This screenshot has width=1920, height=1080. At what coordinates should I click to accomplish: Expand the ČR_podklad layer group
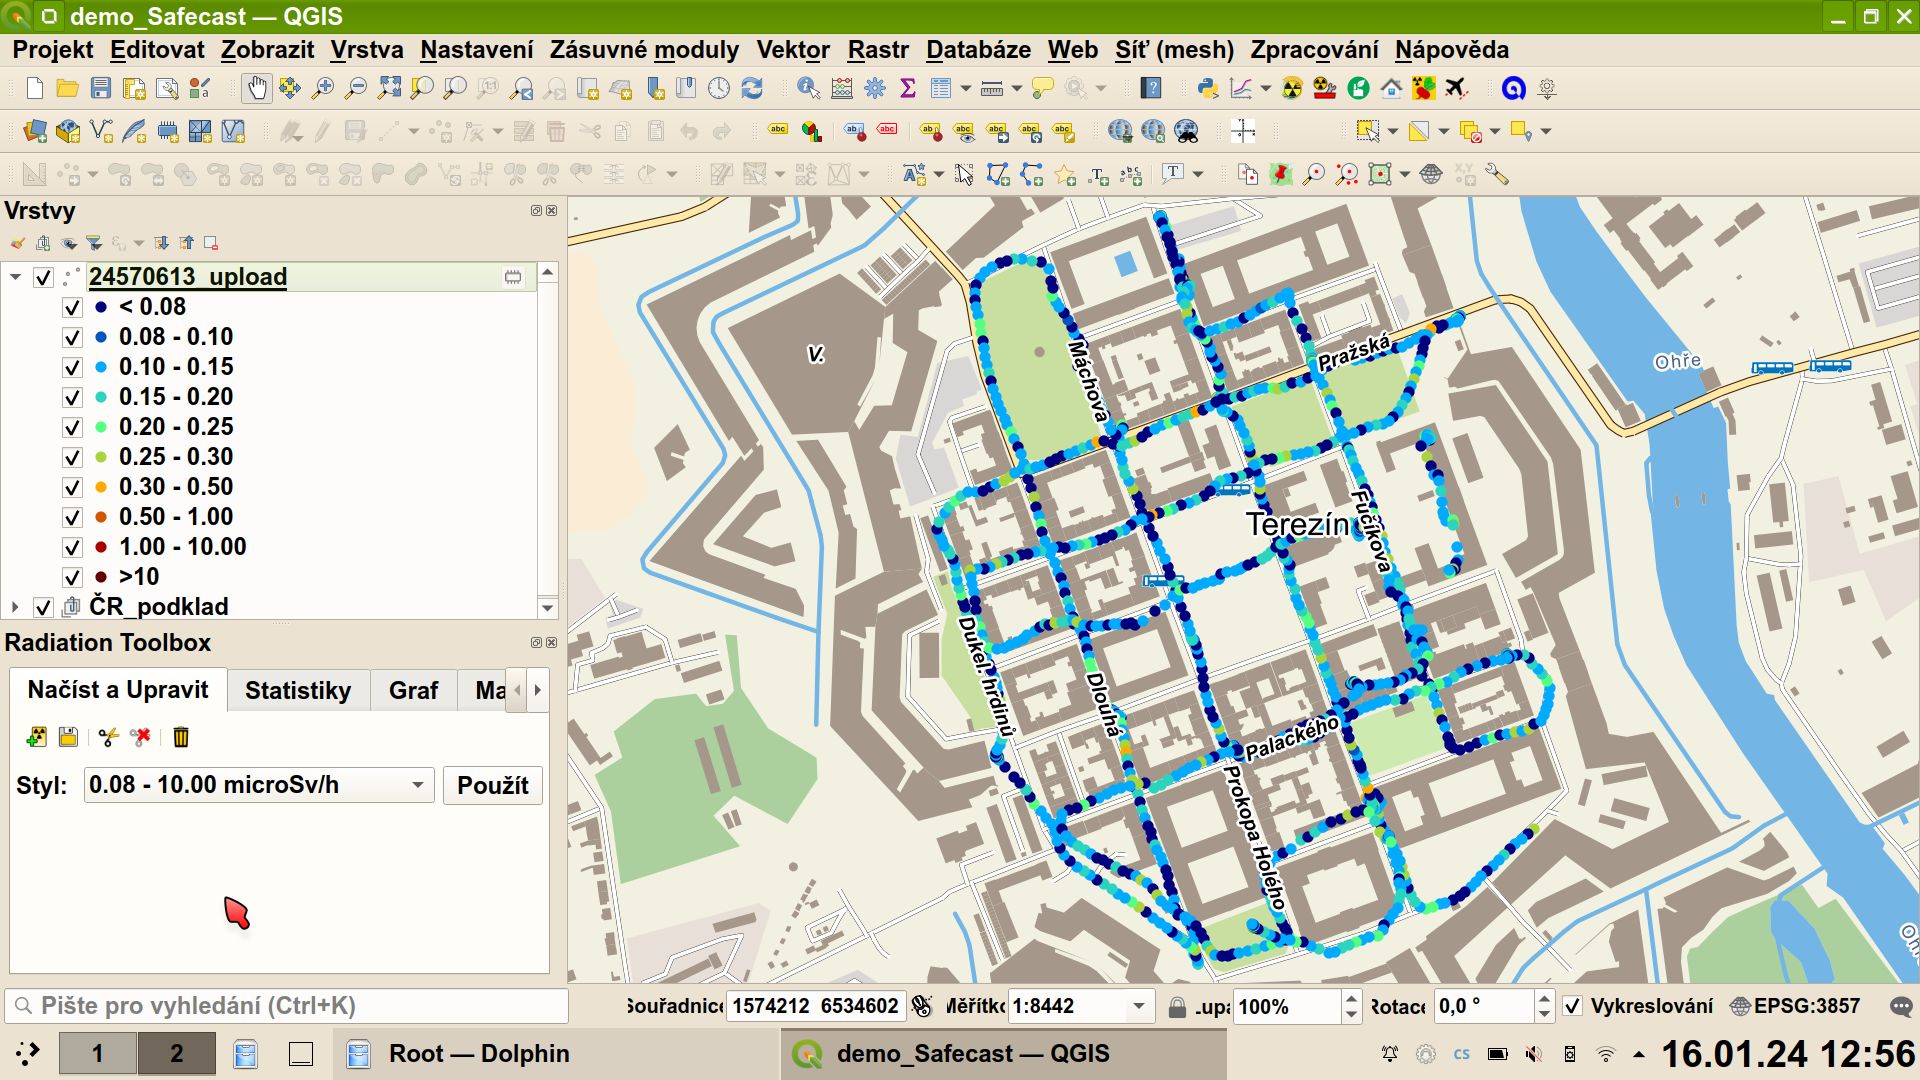[x=15, y=607]
